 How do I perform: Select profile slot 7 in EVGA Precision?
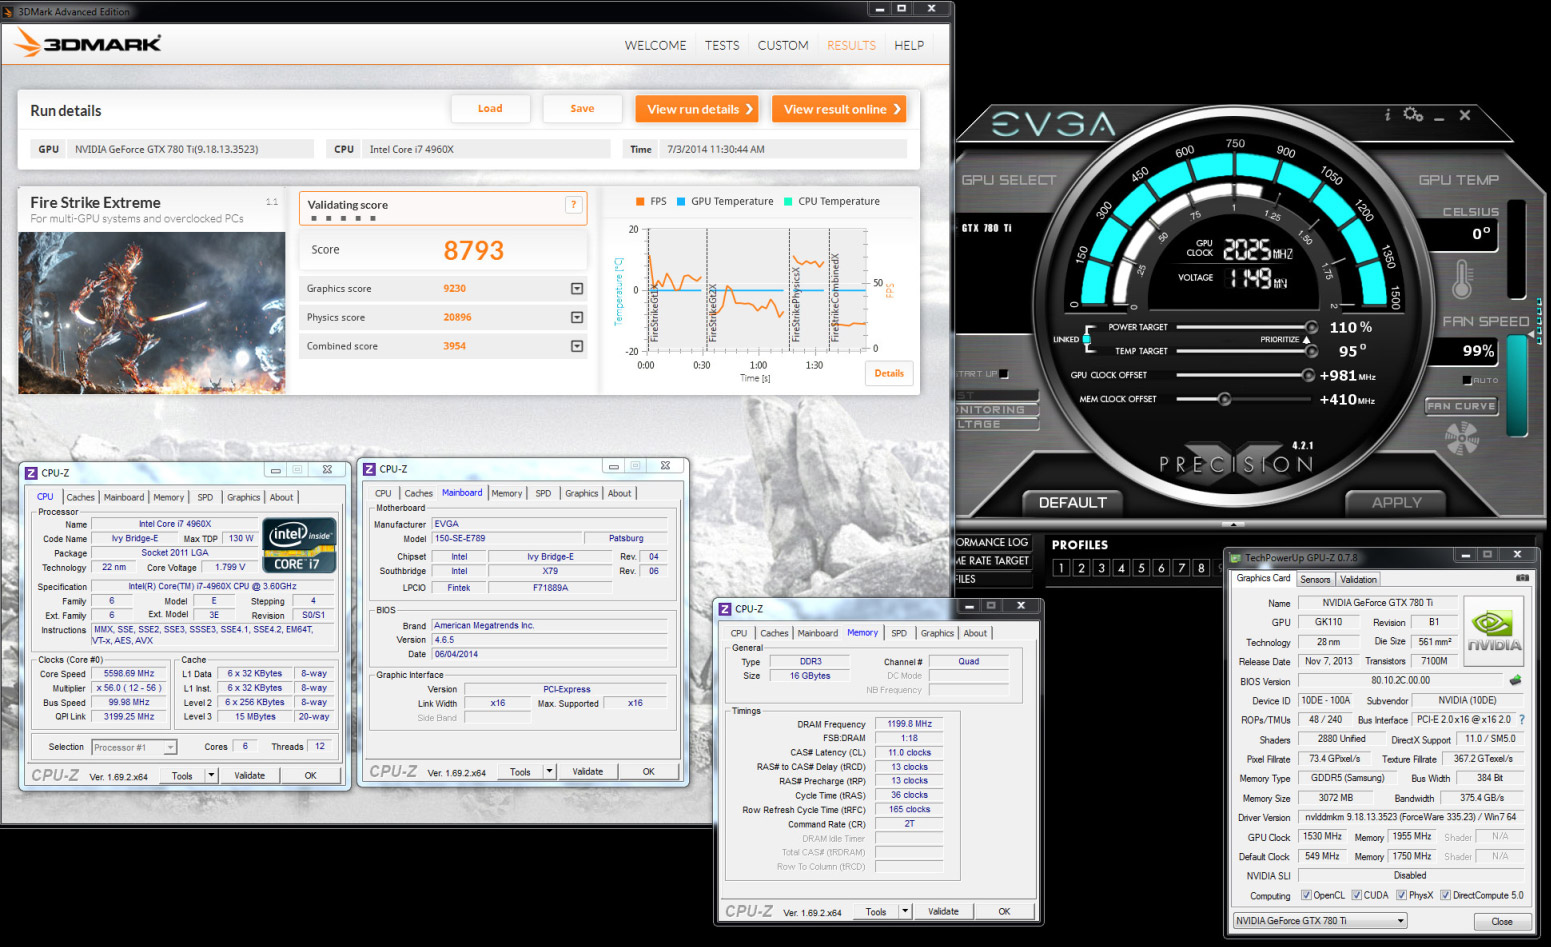tap(1181, 568)
